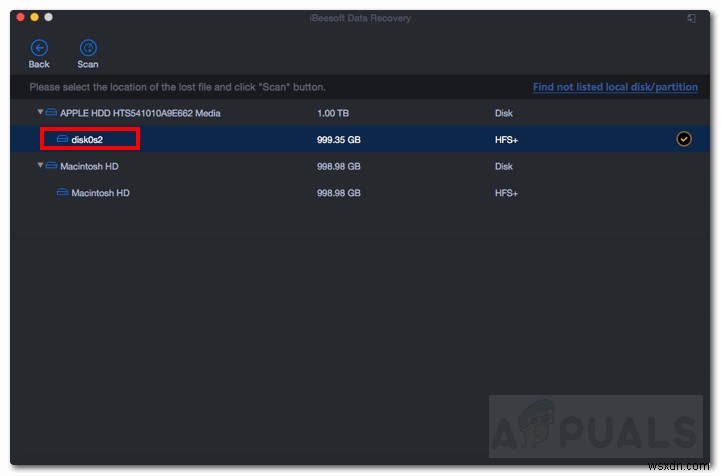Click the Back button label

pyautogui.click(x=39, y=64)
